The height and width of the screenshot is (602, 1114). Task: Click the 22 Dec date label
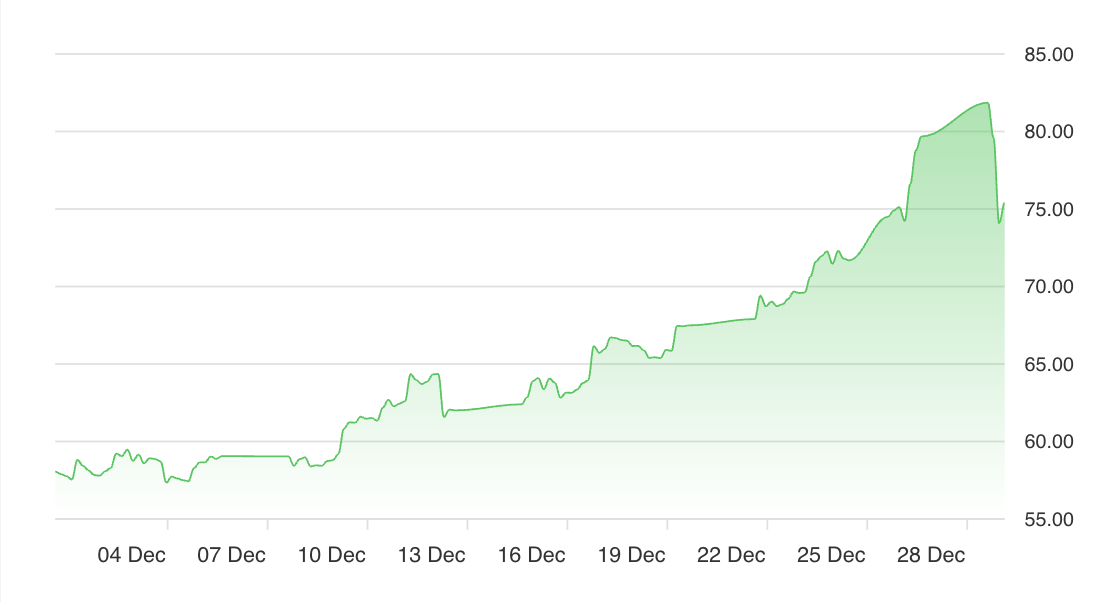point(732,555)
